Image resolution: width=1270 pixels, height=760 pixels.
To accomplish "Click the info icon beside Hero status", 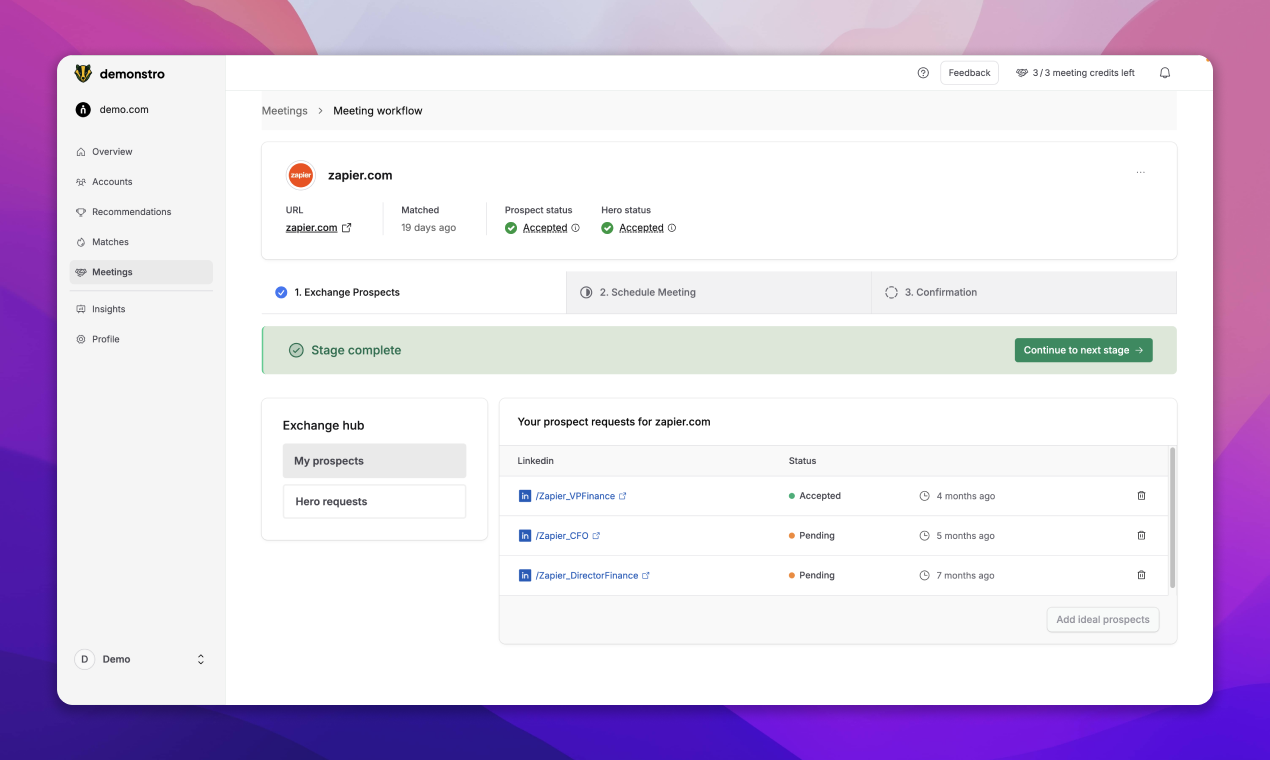I will tap(672, 228).
